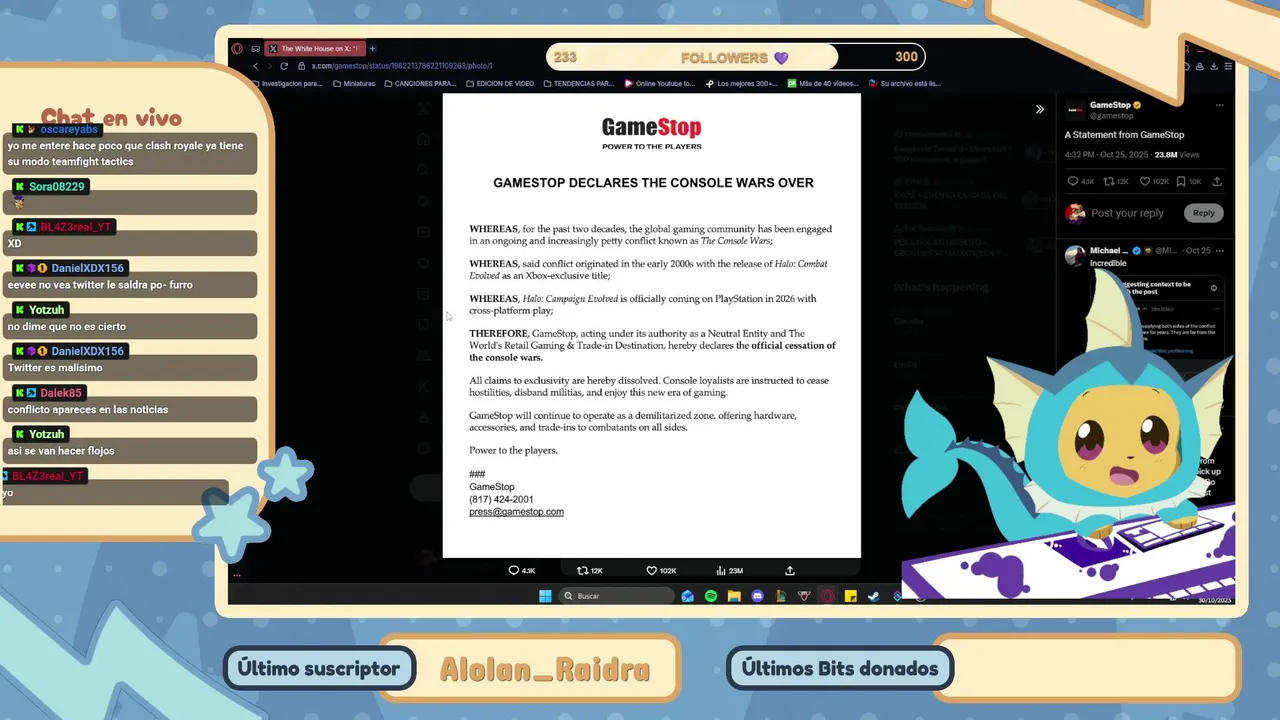Open Steam from the taskbar
The image size is (1280, 720).
coord(873,596)
